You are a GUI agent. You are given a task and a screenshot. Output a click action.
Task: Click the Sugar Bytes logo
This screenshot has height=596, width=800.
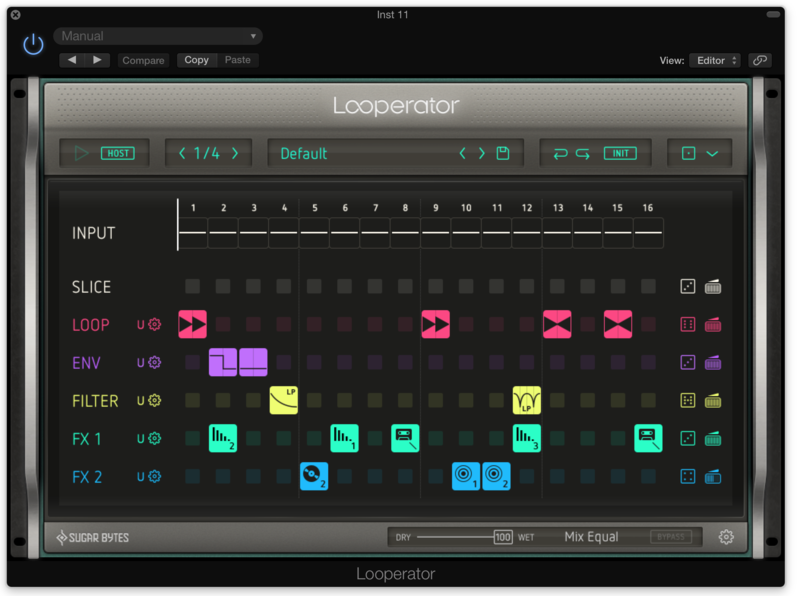click(x=92, y=537)
